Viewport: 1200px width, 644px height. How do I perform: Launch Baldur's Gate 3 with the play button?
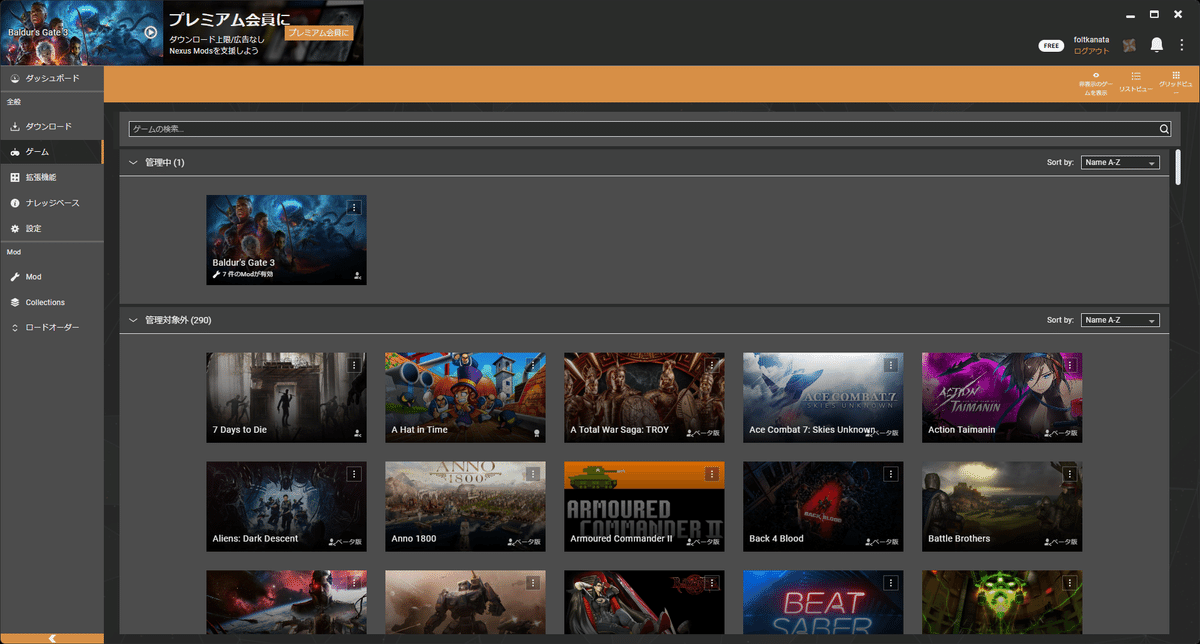pos(150,32)
